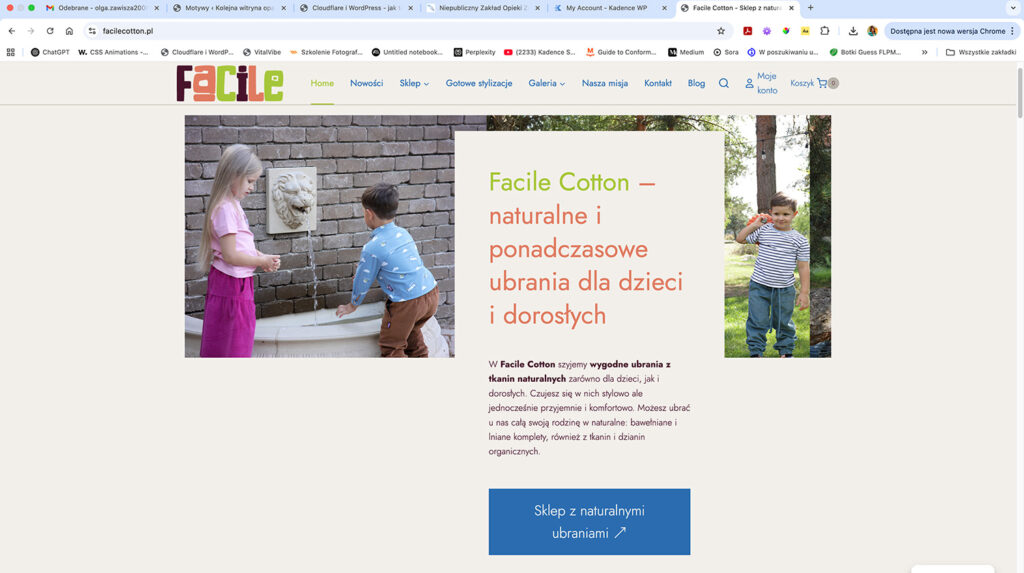View site information icon in address bar
Image resolution: width=1024 pixels, height=573 pixels.
point(92,31)
